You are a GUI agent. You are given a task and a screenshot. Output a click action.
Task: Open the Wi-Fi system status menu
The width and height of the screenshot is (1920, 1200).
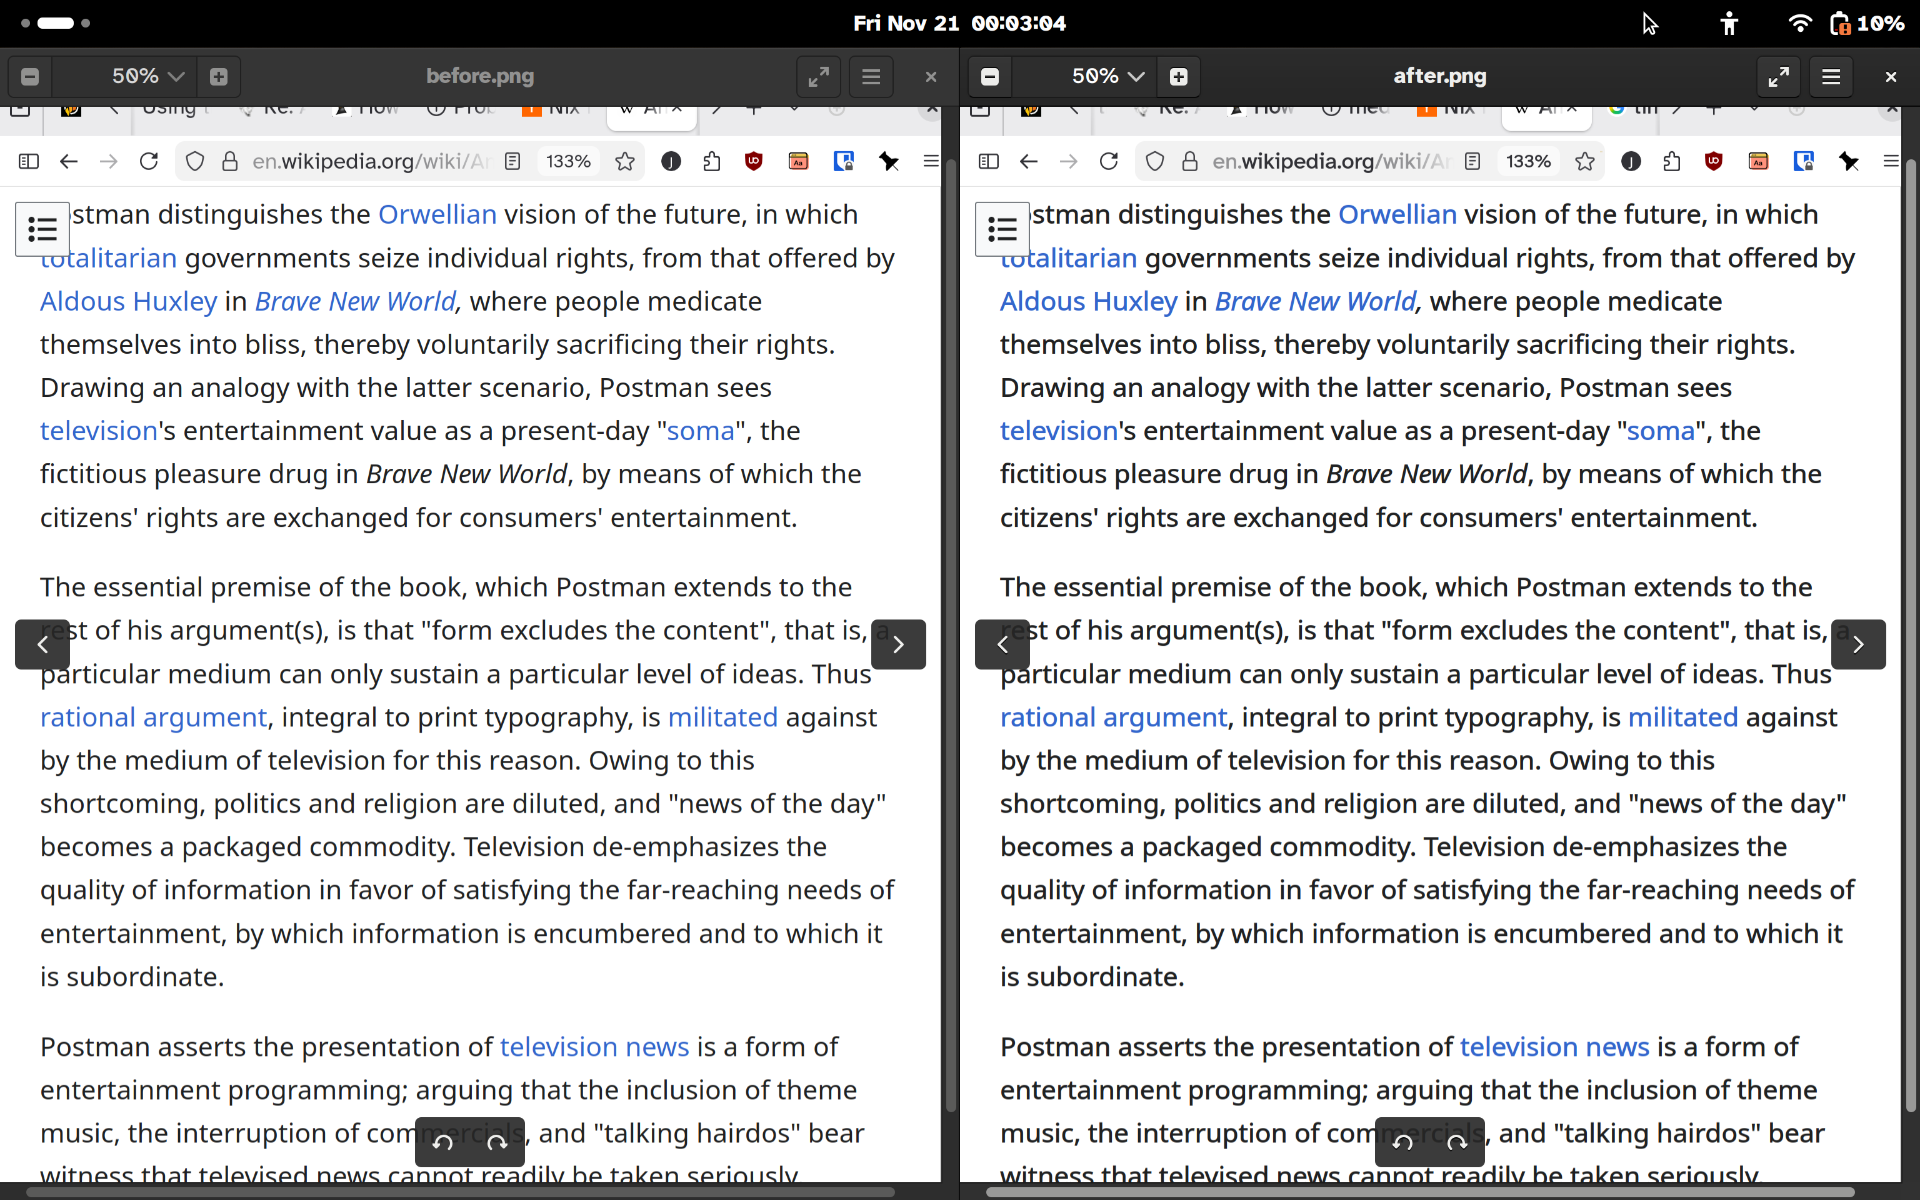1800,23
